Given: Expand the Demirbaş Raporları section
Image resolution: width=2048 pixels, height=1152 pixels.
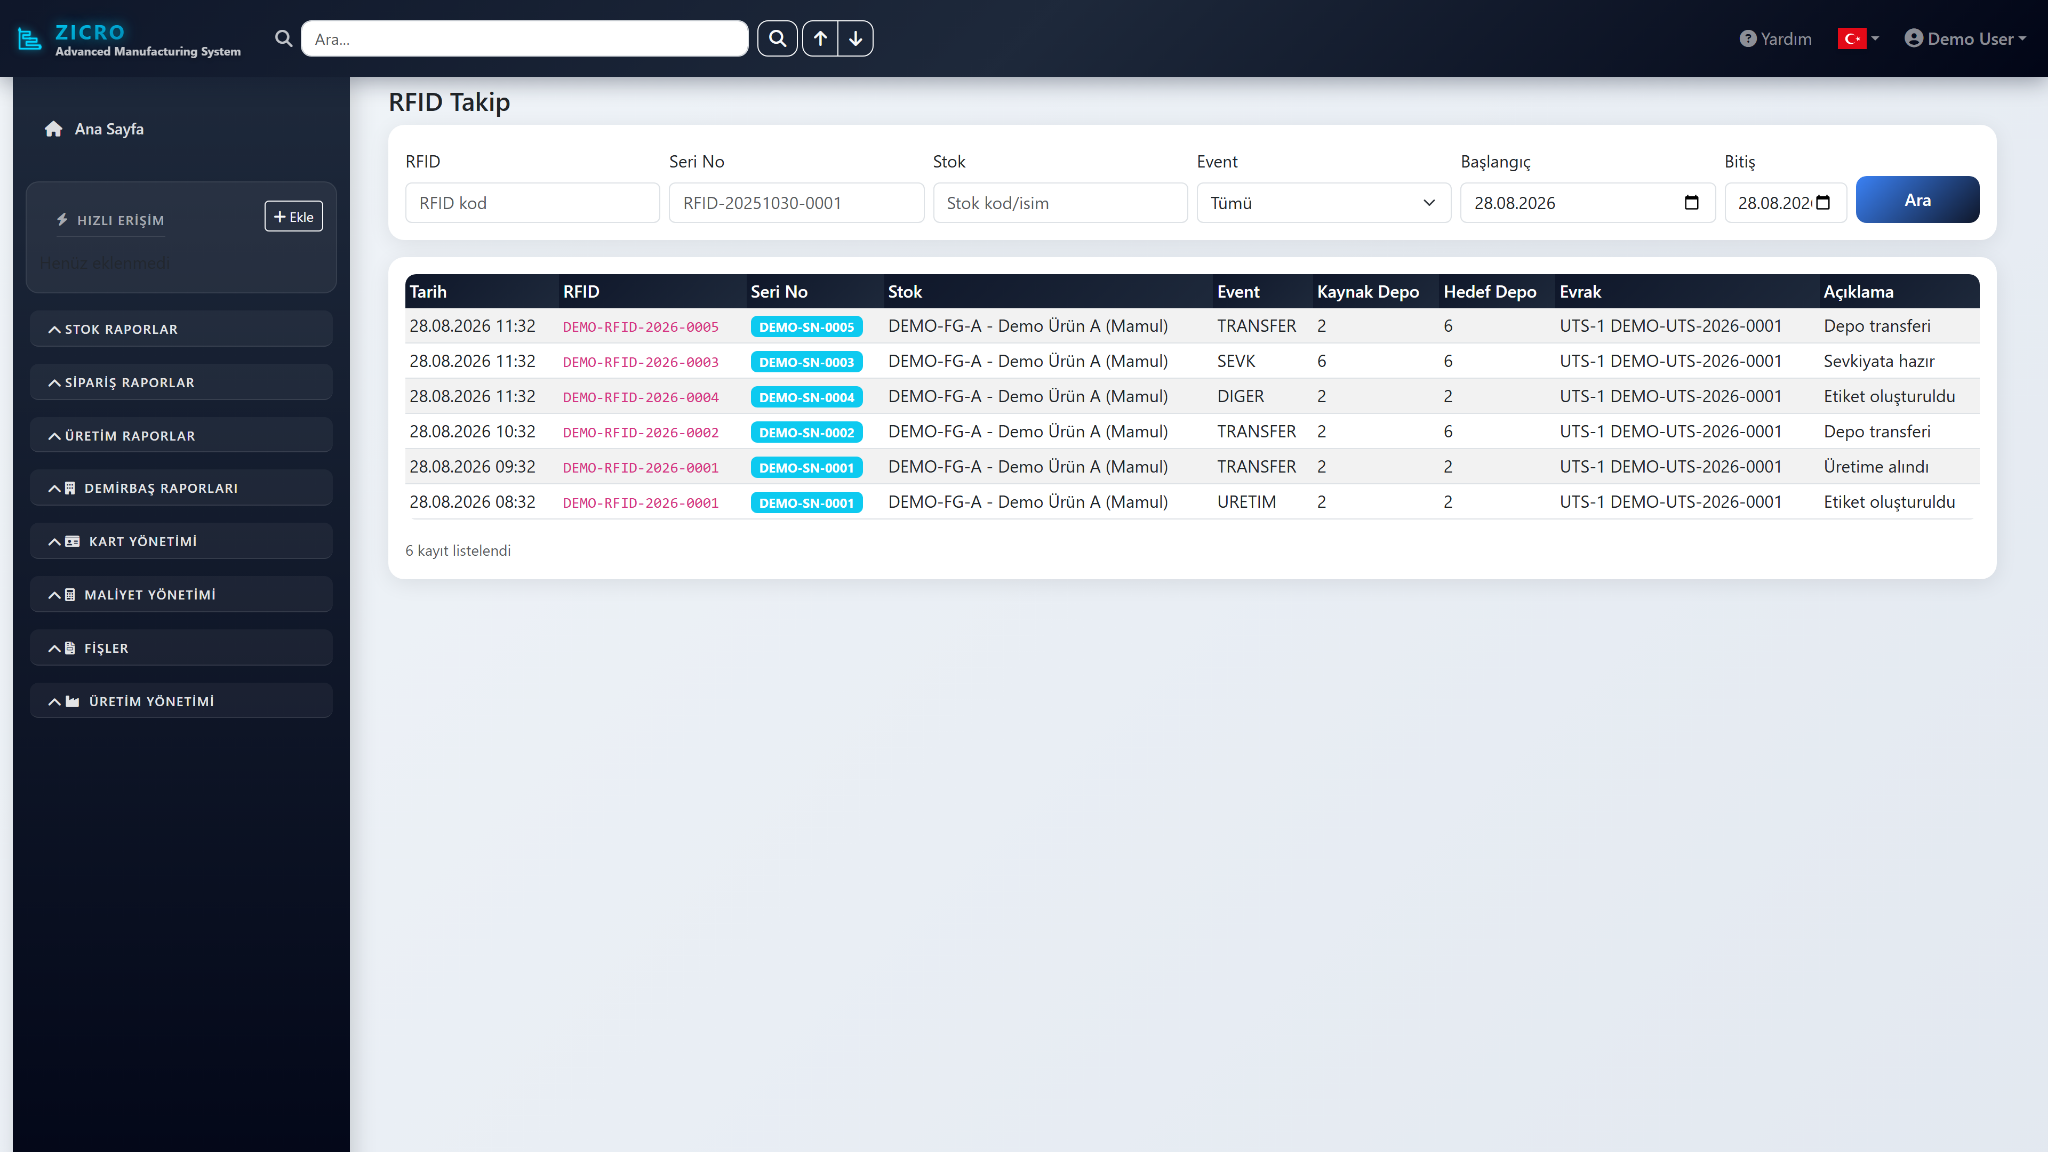Looking at the screenshot, I should (x=181, y=488).
